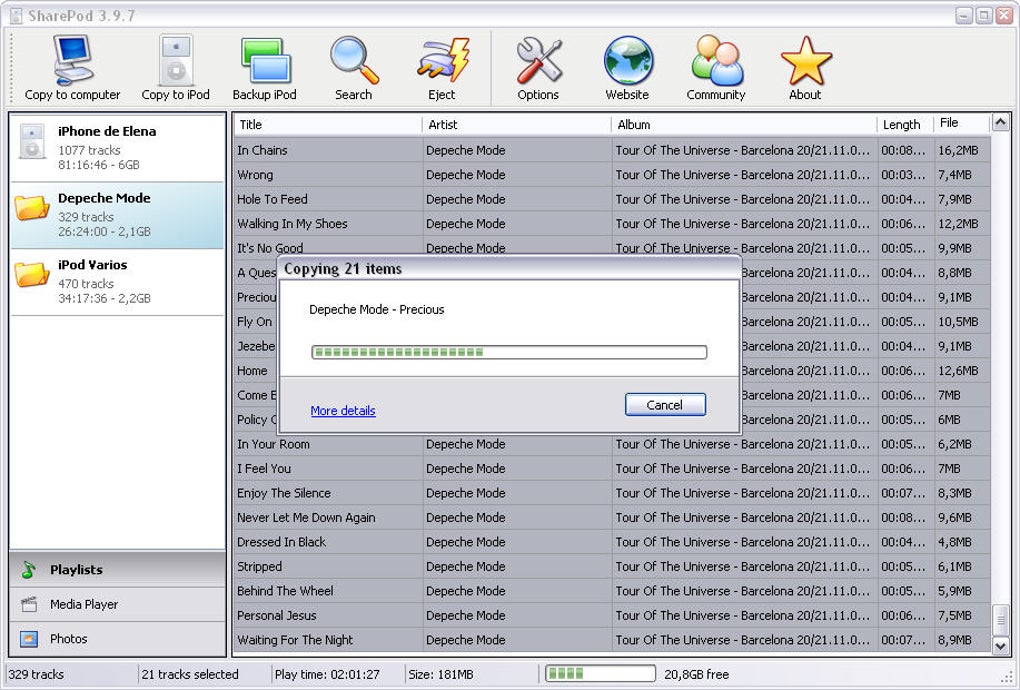Cancel the copying operation
Viewport: 1020px width, 690px height.
pos(665,405)
